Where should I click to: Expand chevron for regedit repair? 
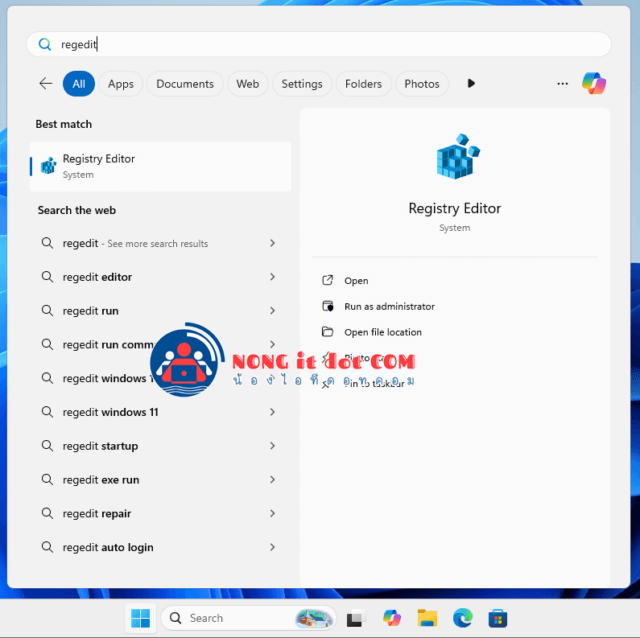pyautogui.click(x=272, y=513)
